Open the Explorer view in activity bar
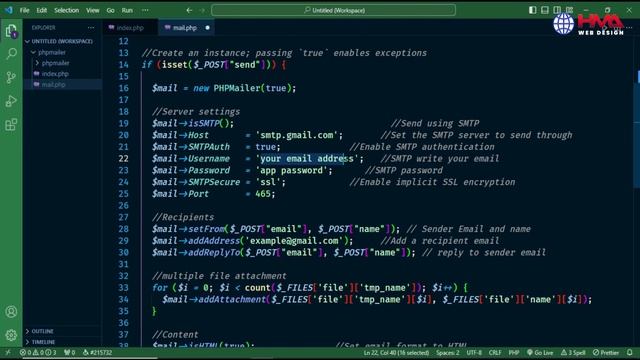Viewport: 640px width, 360px height. 11,31
